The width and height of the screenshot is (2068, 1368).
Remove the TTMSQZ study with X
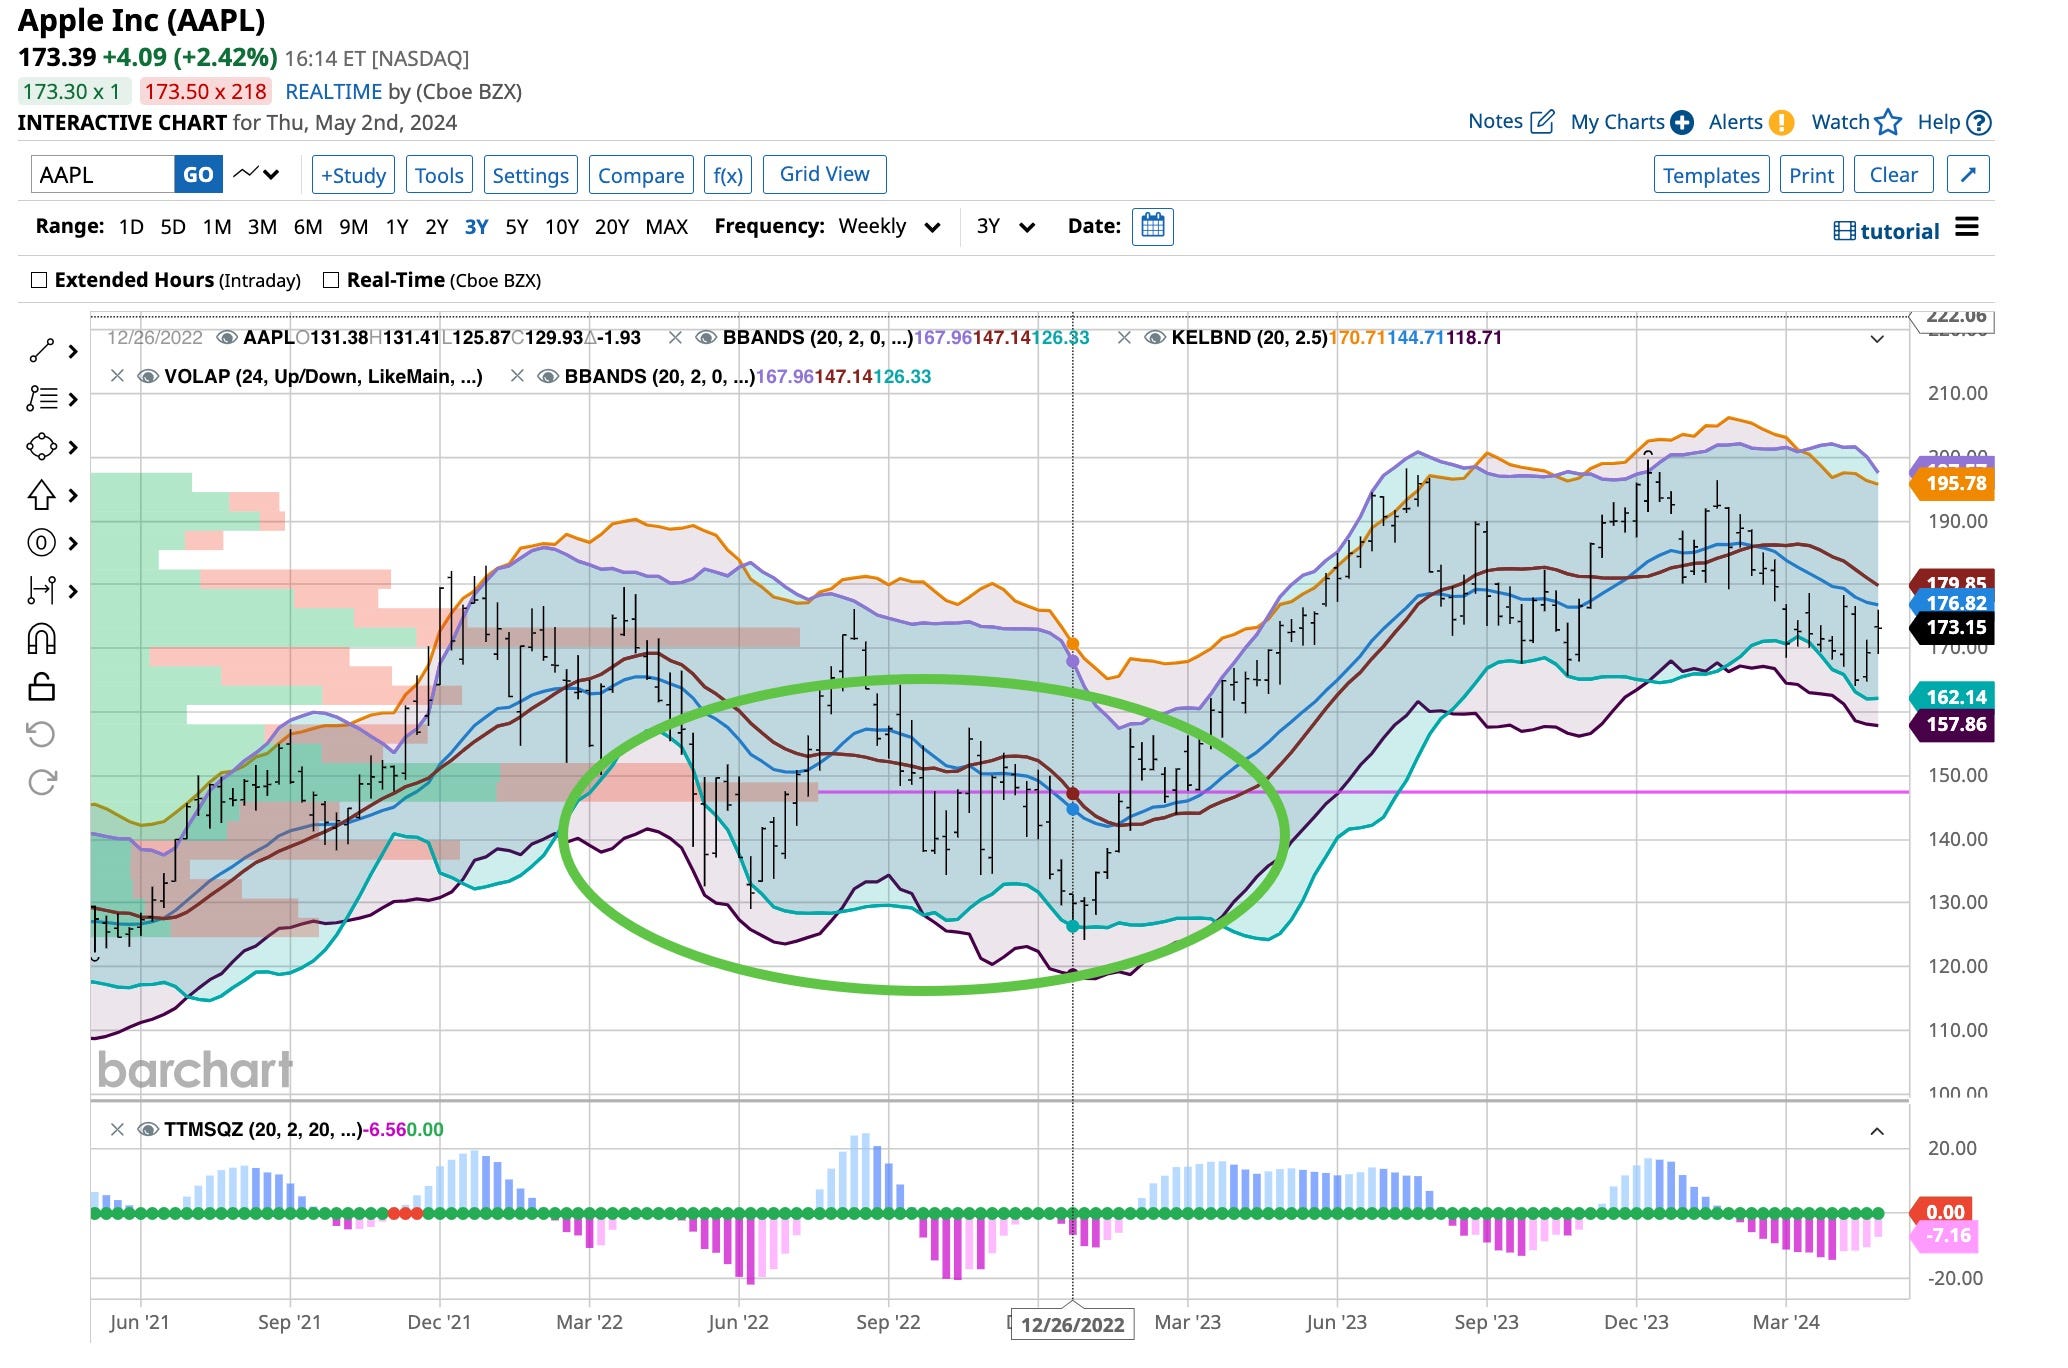point(117,1130)
